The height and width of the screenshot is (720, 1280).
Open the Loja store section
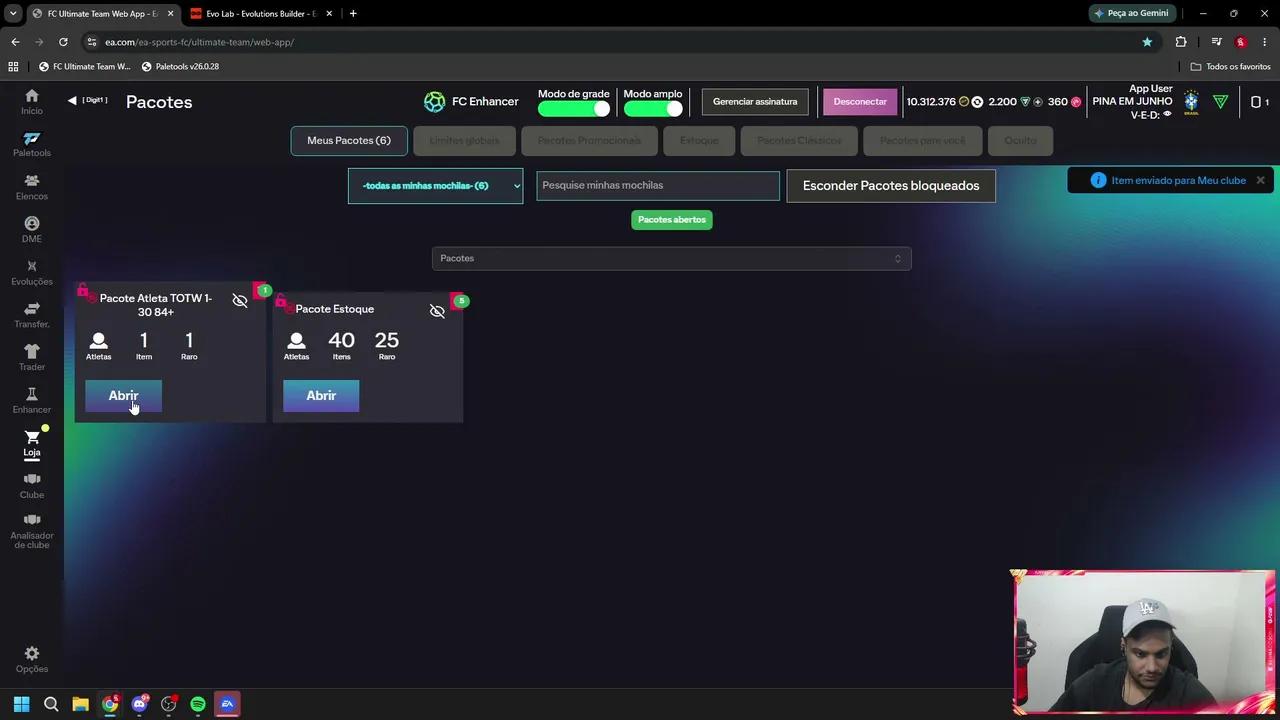point(32,443)
